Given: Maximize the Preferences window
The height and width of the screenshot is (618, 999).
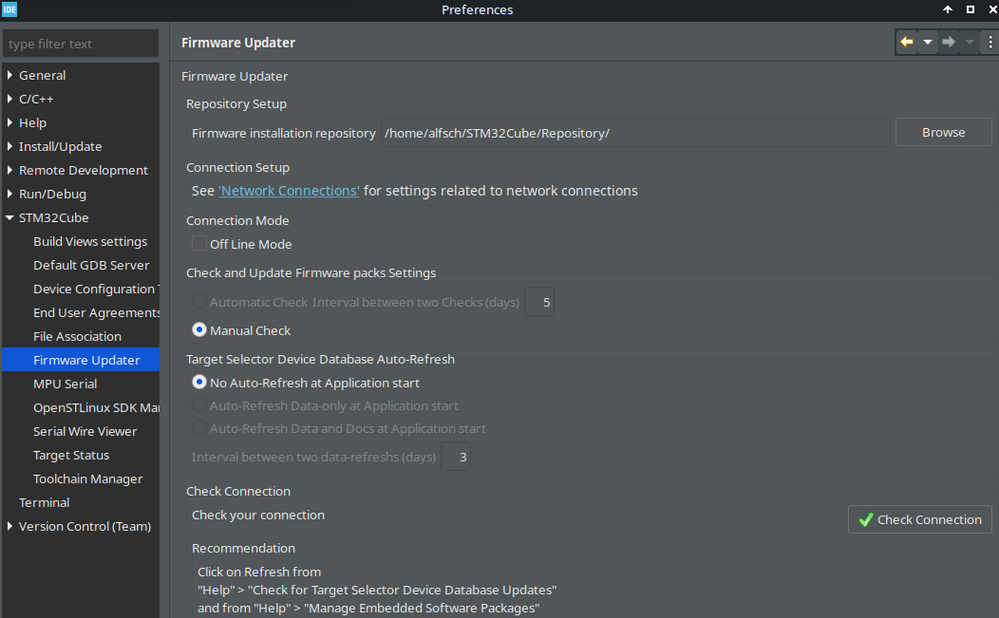Looking at the screenshot, I should [x=970, y=10].
